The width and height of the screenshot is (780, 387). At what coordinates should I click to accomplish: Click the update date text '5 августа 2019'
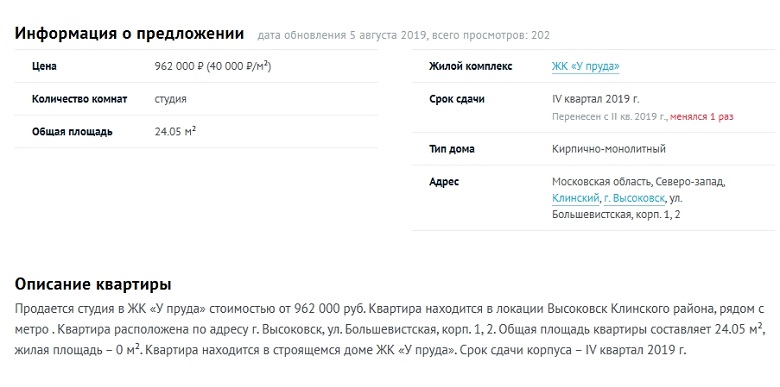(388, 35)
